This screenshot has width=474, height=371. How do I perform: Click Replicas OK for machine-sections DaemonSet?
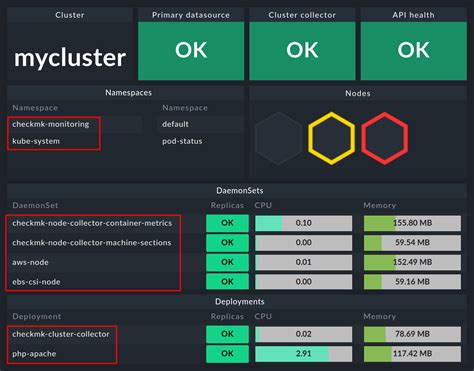click(x=227, y=243)
